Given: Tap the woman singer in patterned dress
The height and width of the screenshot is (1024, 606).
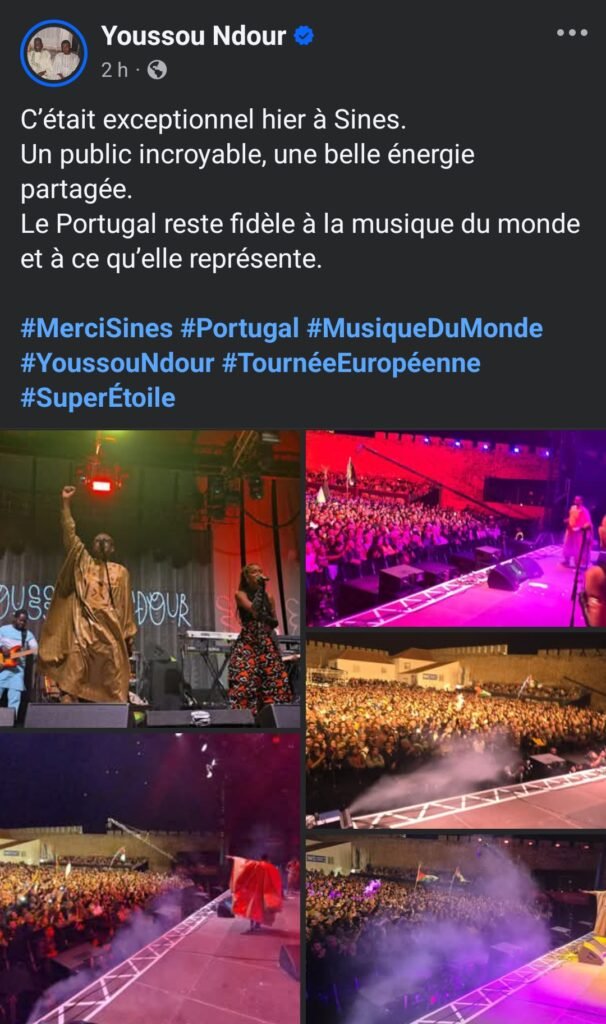Looking at the screenshot, I should [258, 640].
